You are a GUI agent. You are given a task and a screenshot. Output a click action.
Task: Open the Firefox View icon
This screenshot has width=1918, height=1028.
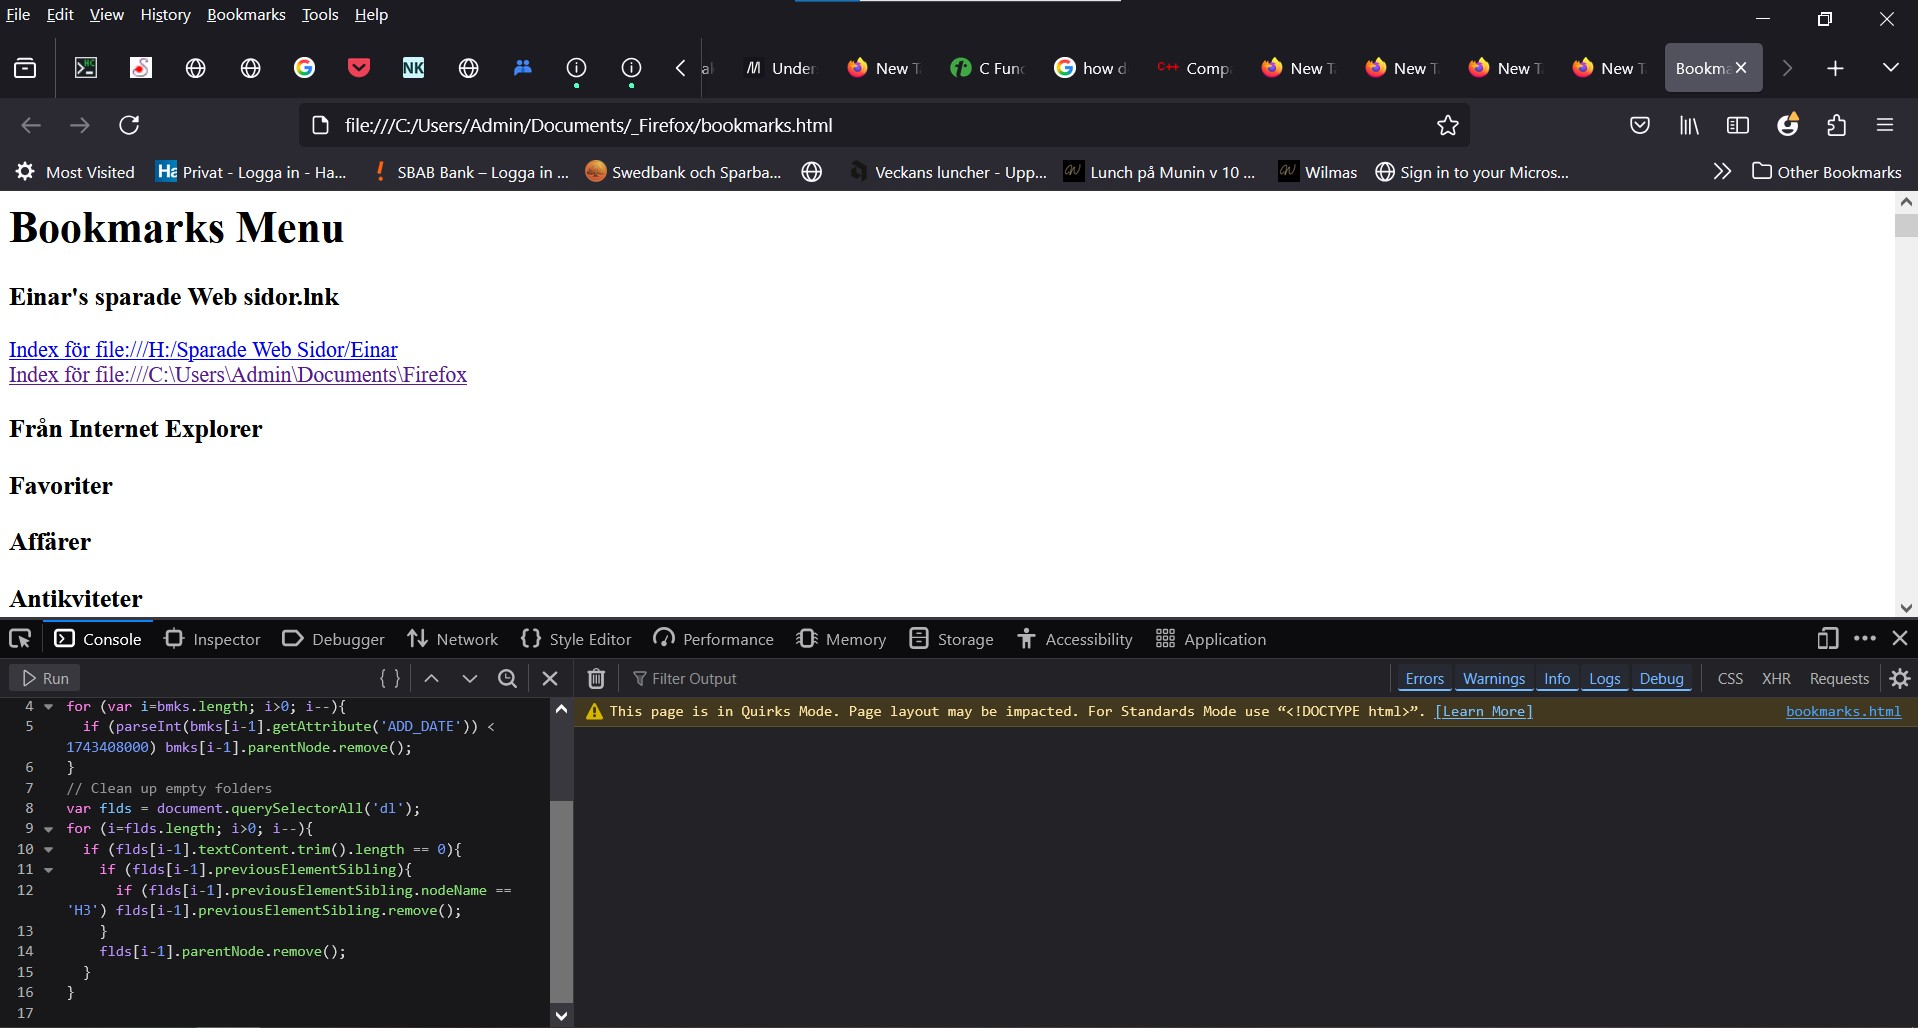coord(25,68)
